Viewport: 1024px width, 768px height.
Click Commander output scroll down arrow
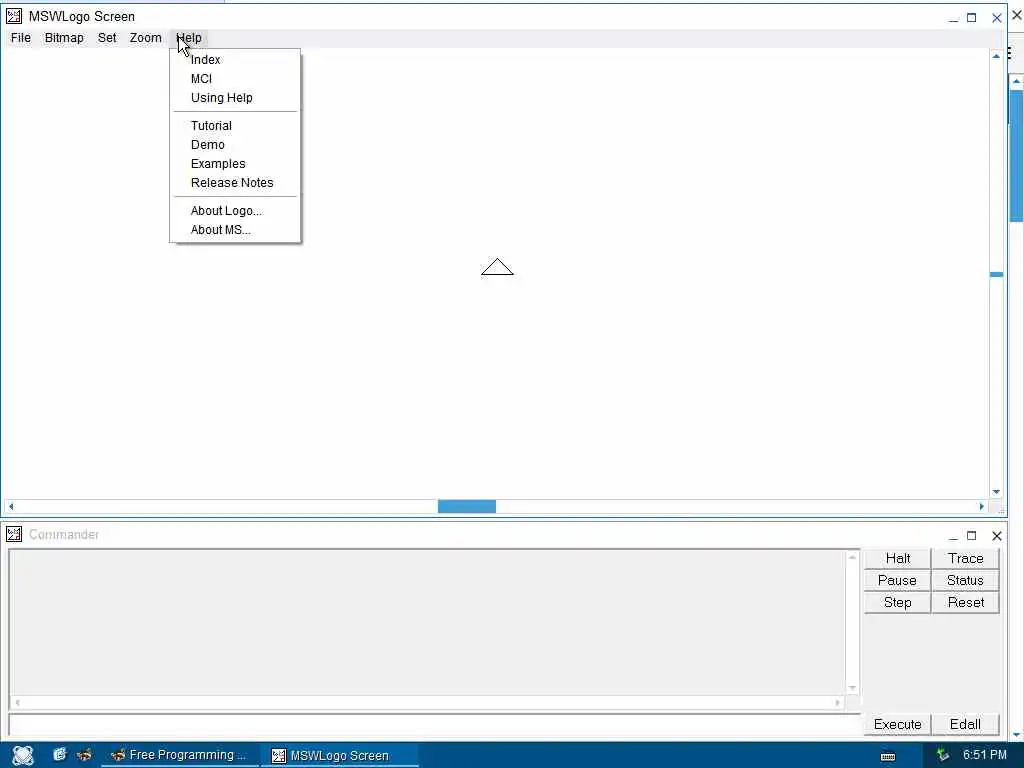[x=852, y=688]
